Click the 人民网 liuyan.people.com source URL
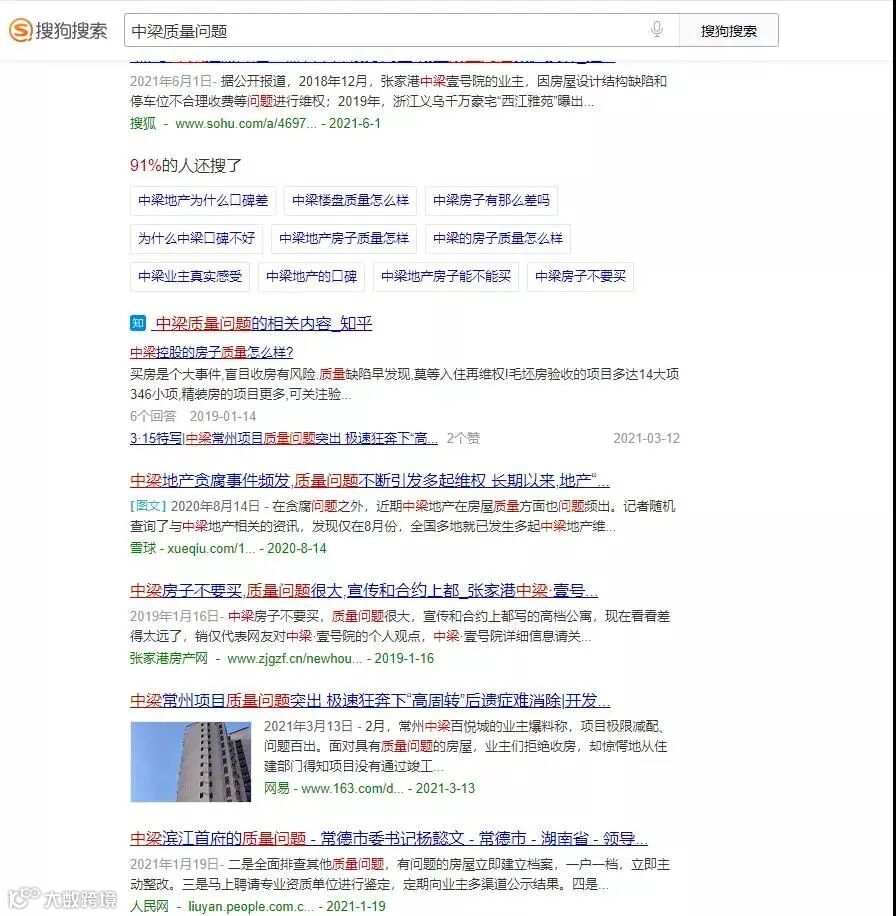The height and width of the screenshot is (916, 896). click(x=258, y=906)
